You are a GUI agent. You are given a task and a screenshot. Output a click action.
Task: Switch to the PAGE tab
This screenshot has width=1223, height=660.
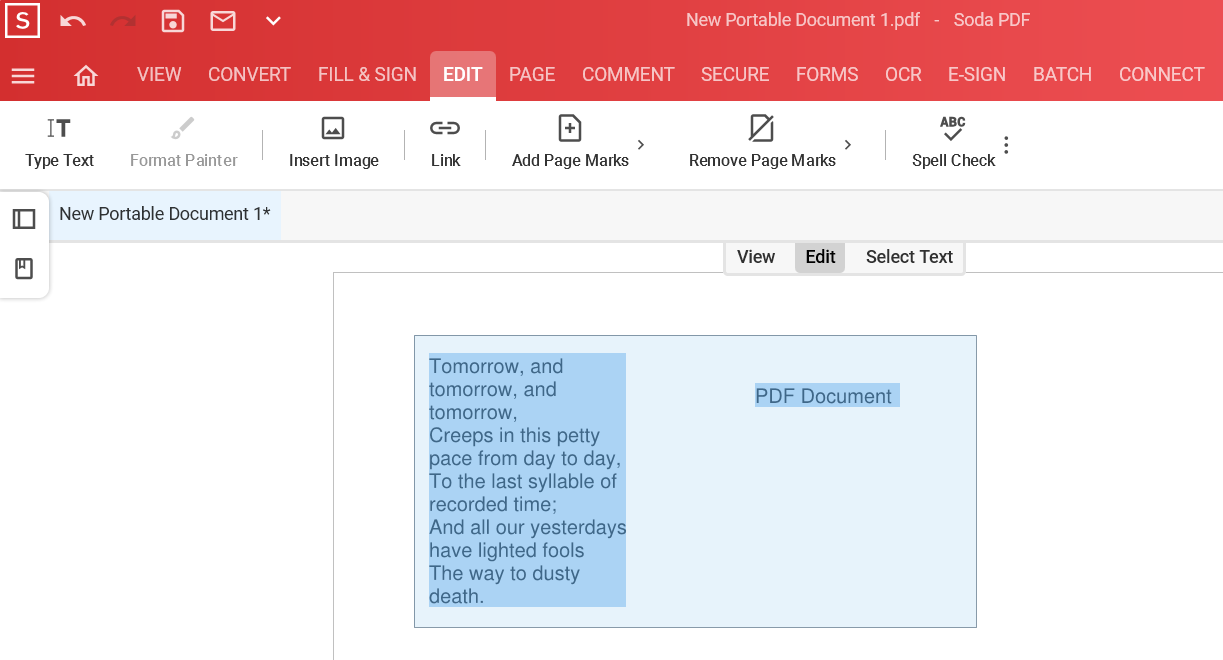tap(532, 75)
